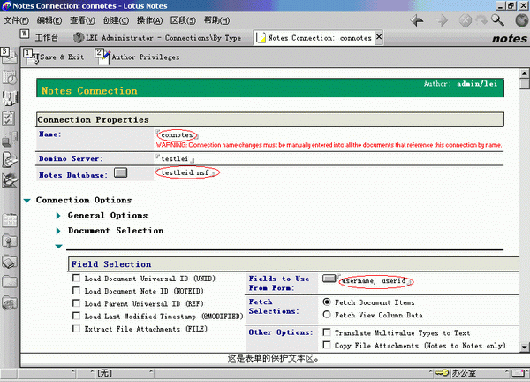Open the 编辑(E) menu

tap(49, 21)
